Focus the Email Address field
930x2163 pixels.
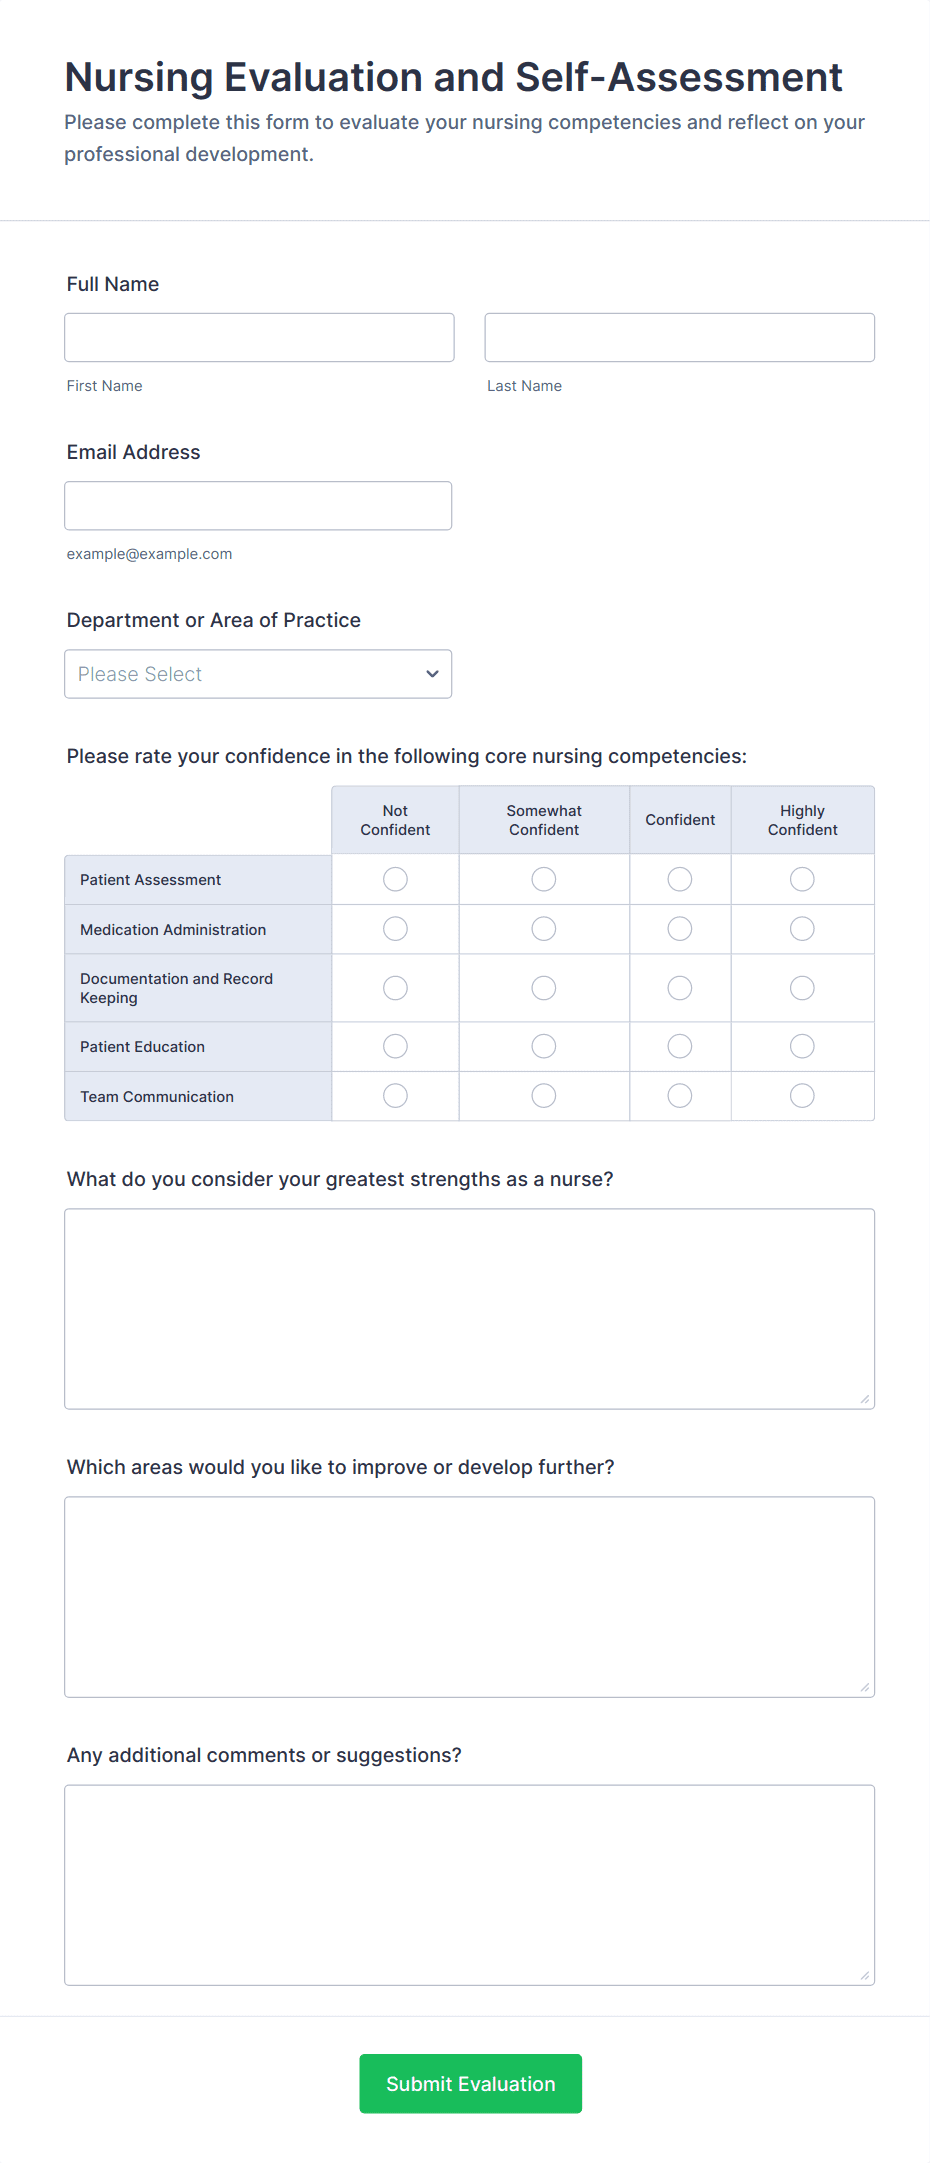[x=257, y=505]
